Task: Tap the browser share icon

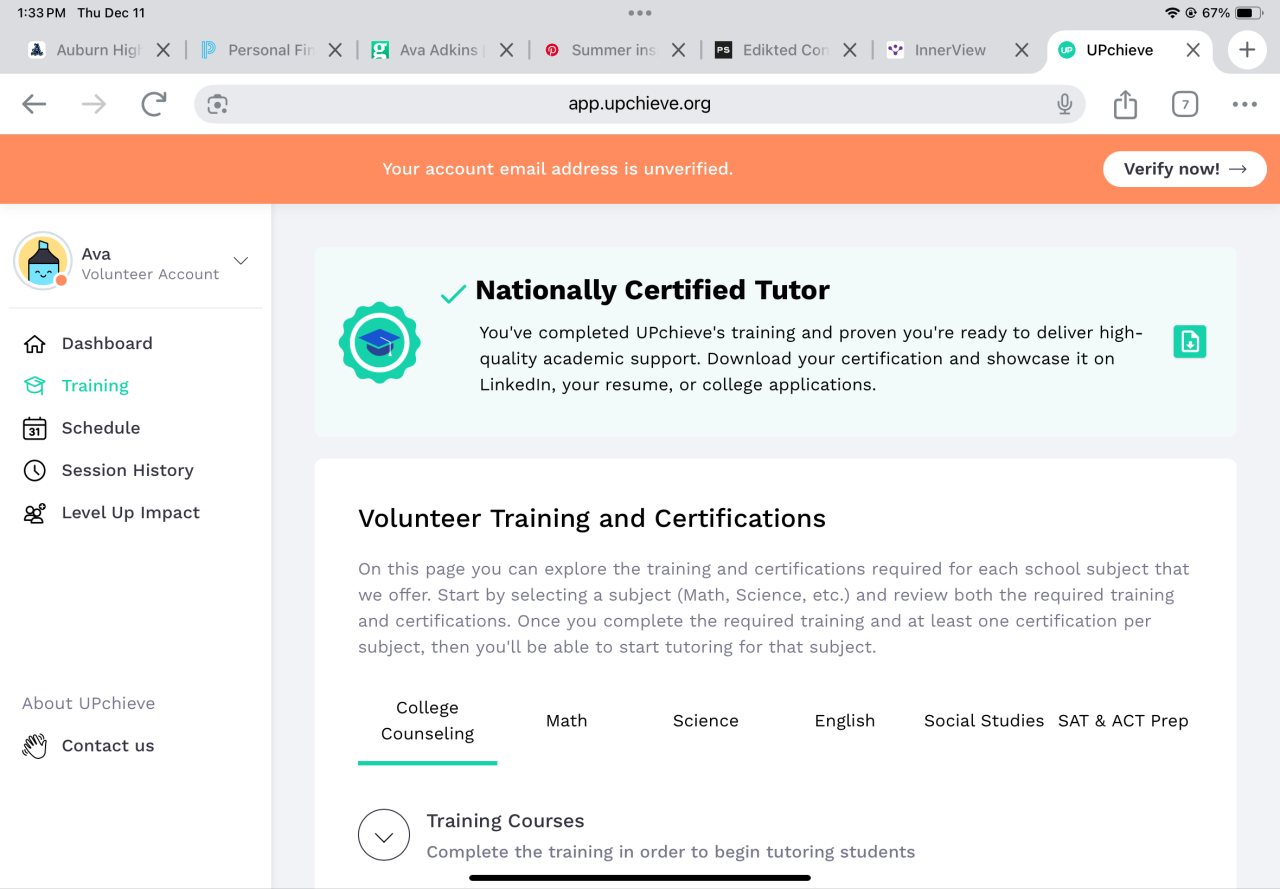Action: pyautogui.click(x=1125, y=104)
